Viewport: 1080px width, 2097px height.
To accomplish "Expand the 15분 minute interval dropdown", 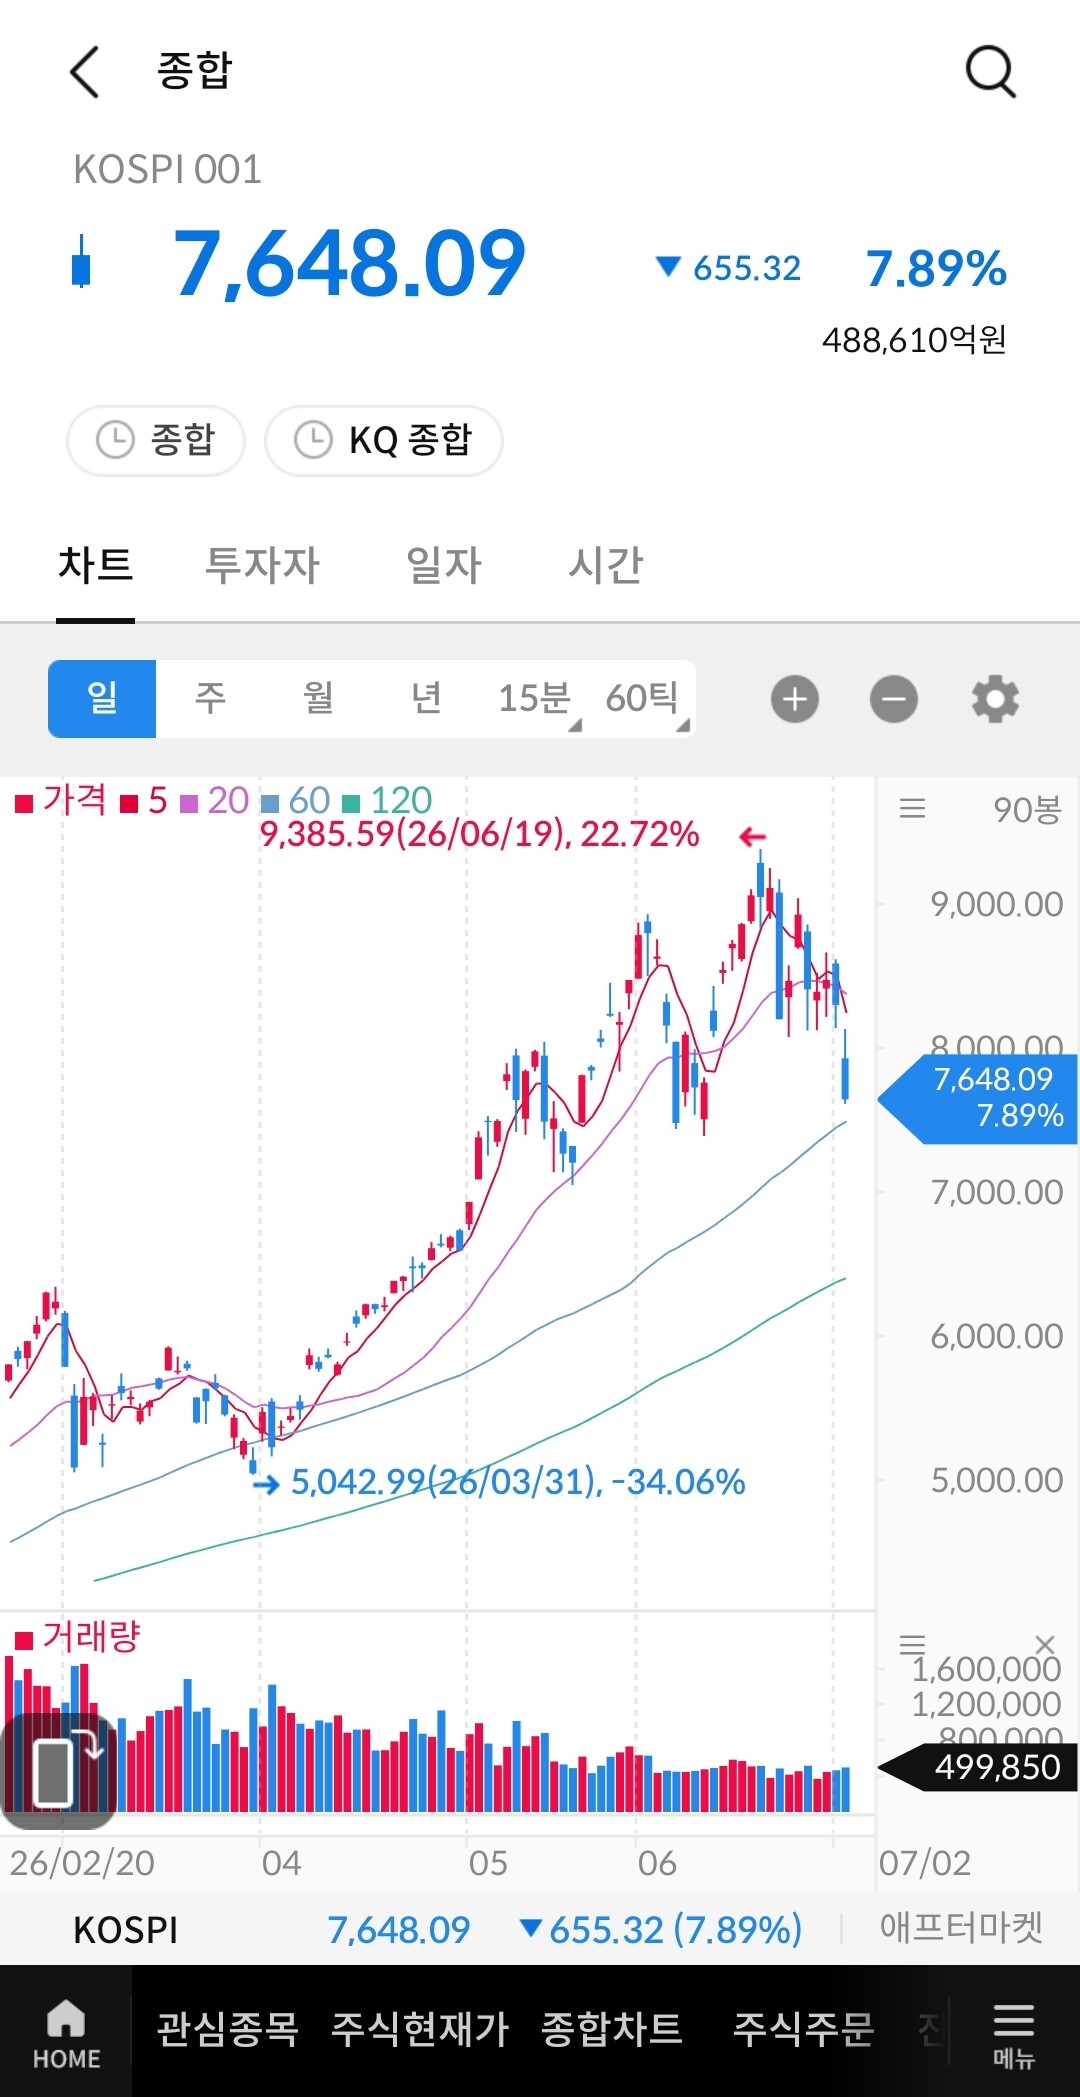I will 534,698.
